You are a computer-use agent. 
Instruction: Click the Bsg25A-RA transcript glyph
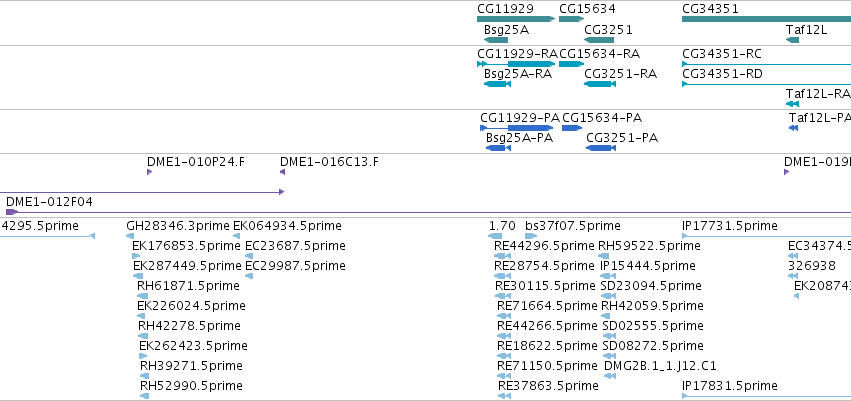(x=497, y=84)
